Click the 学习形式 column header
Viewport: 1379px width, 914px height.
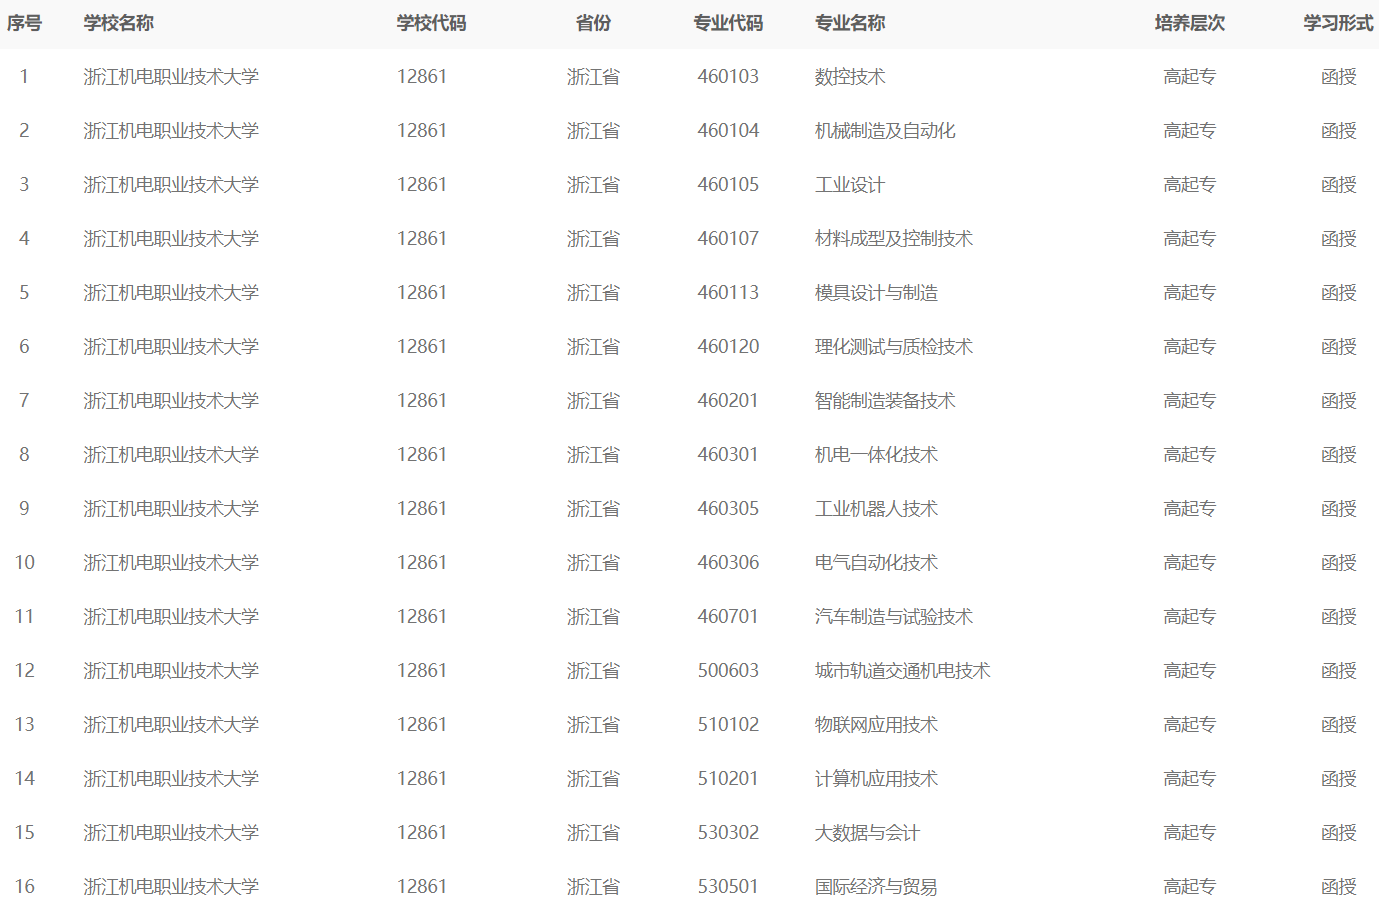[x=1338, y=23]
